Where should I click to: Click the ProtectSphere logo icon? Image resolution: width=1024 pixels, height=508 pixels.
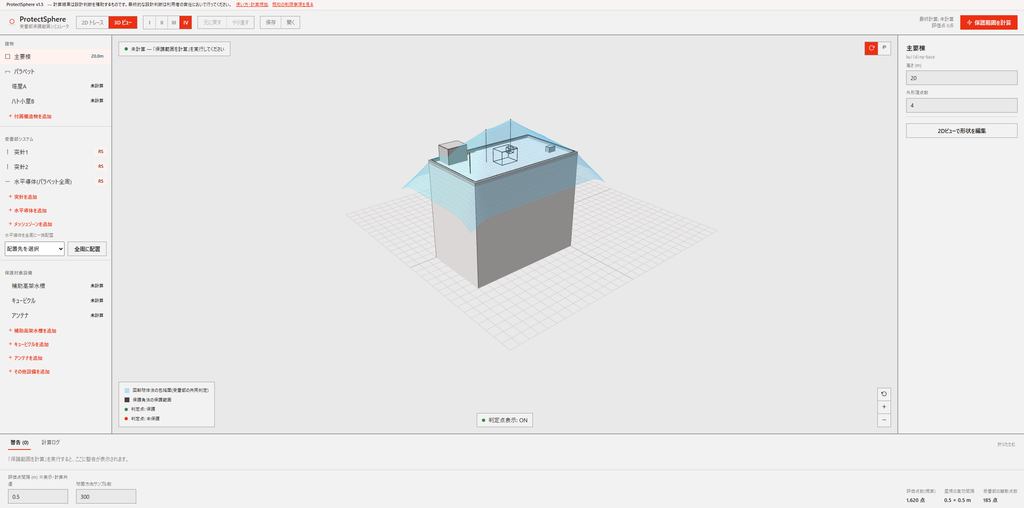(x=12, y=22)
